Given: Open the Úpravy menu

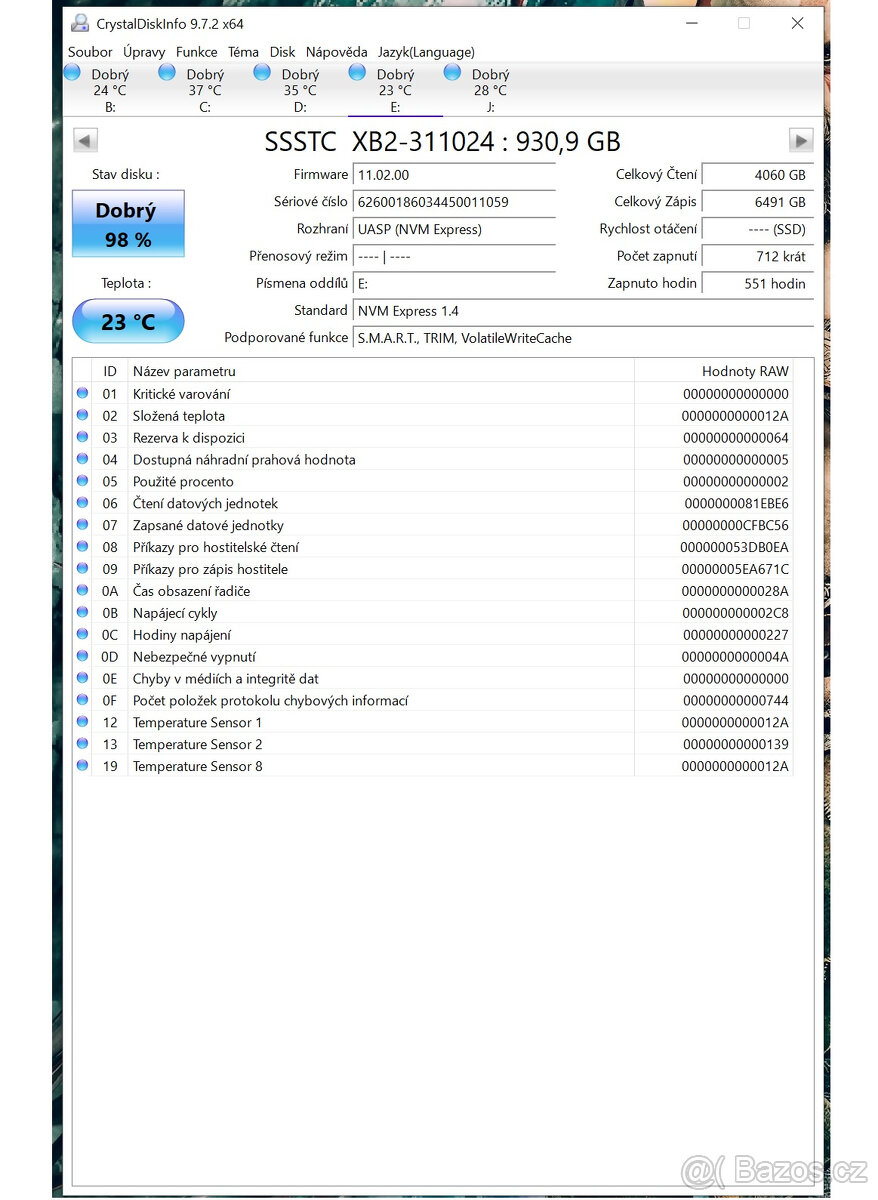Looking at the screenshot, I should point(145,52).
